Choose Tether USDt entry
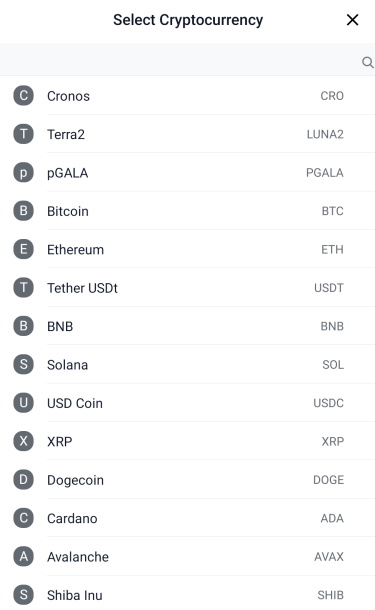This screenshot has height=610, width=375. [188, 288]
